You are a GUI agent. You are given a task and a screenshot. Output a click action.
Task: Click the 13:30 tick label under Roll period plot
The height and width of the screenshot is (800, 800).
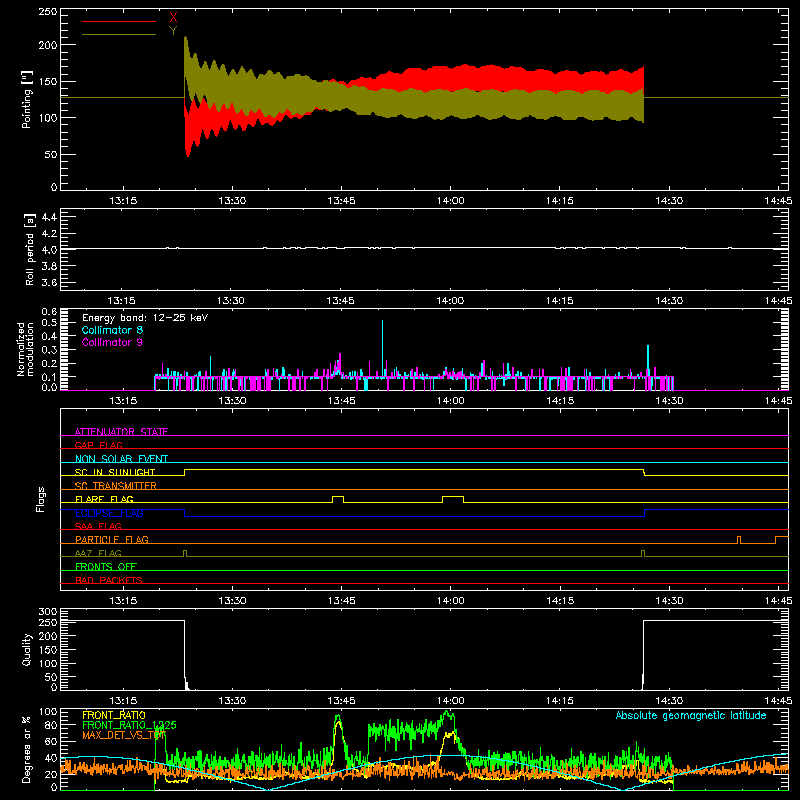pyautogui.click(x=232, y=301)
